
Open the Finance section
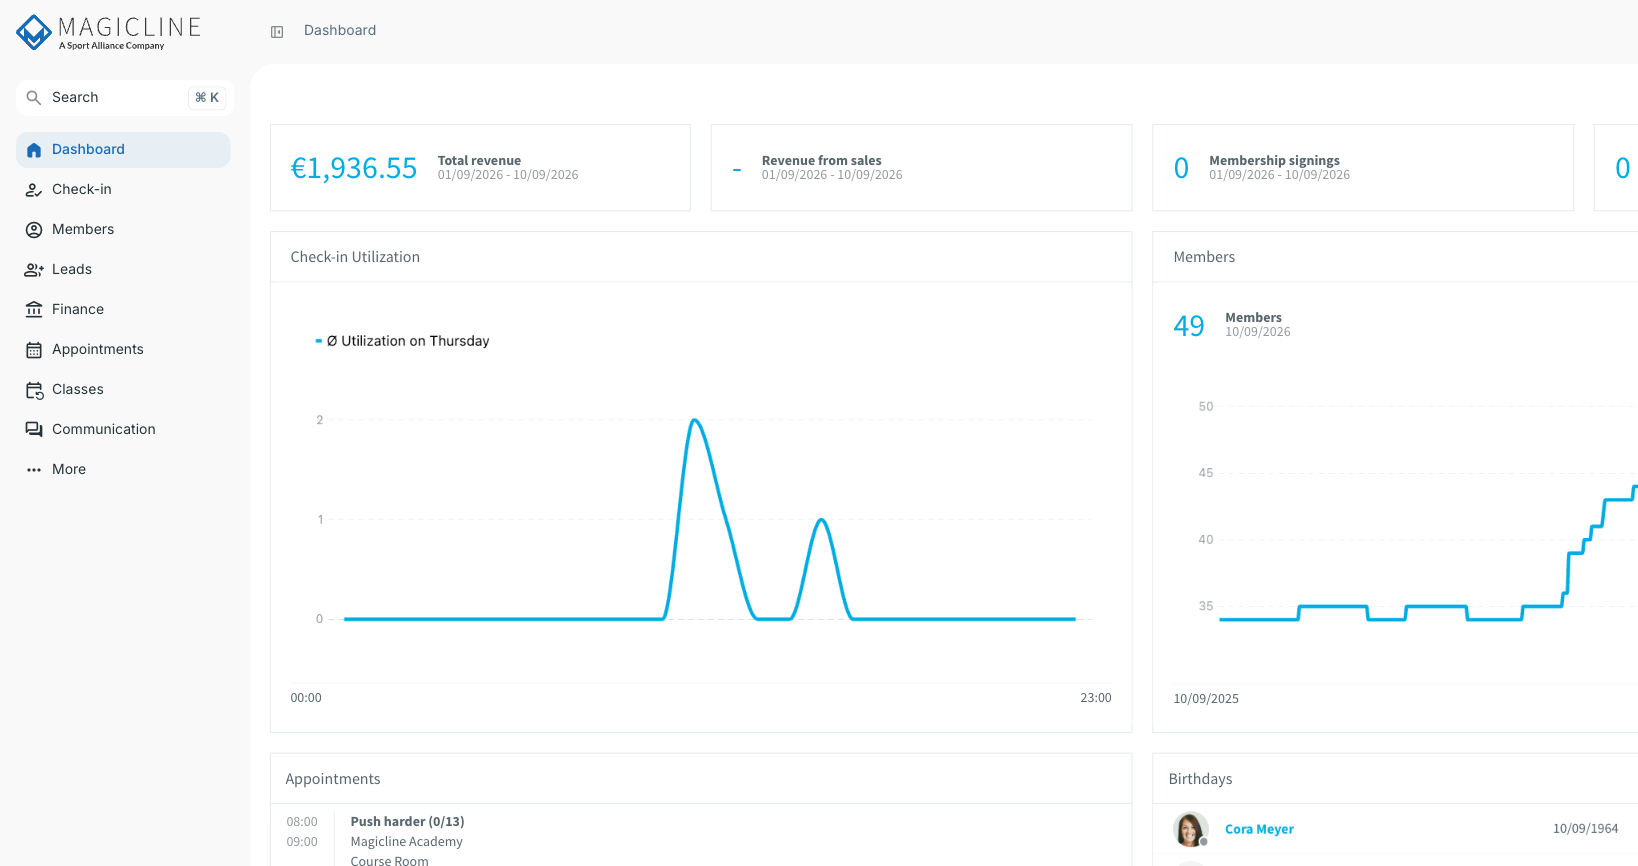click(x=123, y=310)
